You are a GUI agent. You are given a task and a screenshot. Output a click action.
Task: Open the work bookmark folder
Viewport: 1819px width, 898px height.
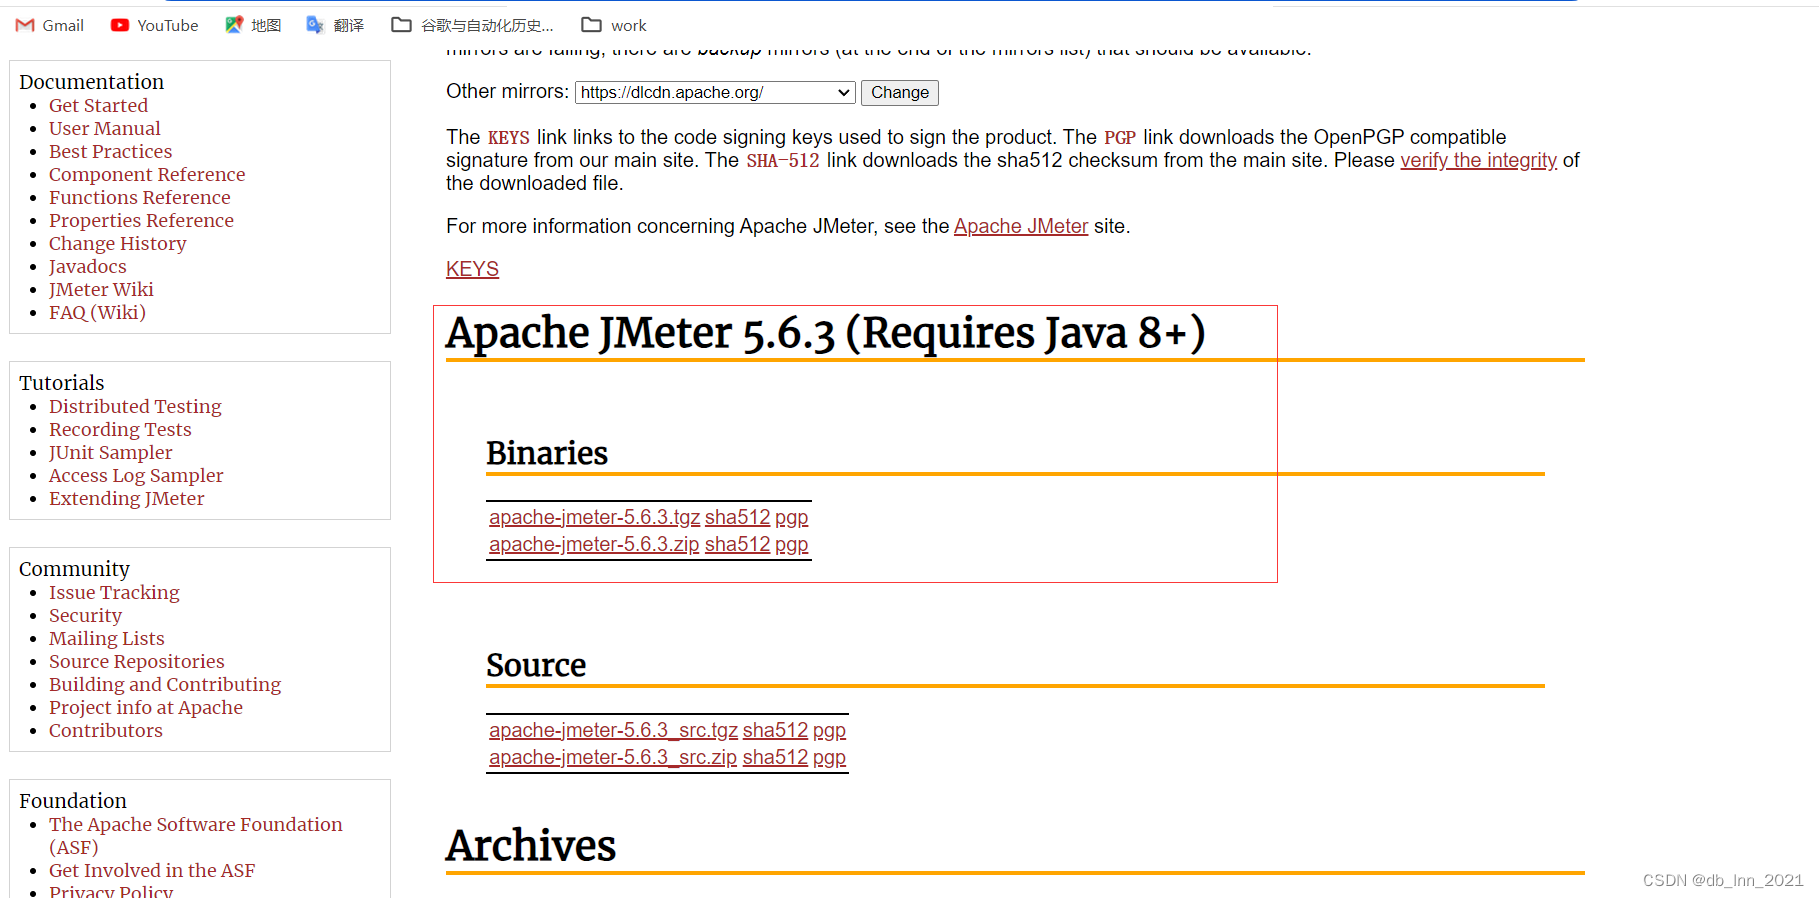pyautogui.click(x=614, y=25)
